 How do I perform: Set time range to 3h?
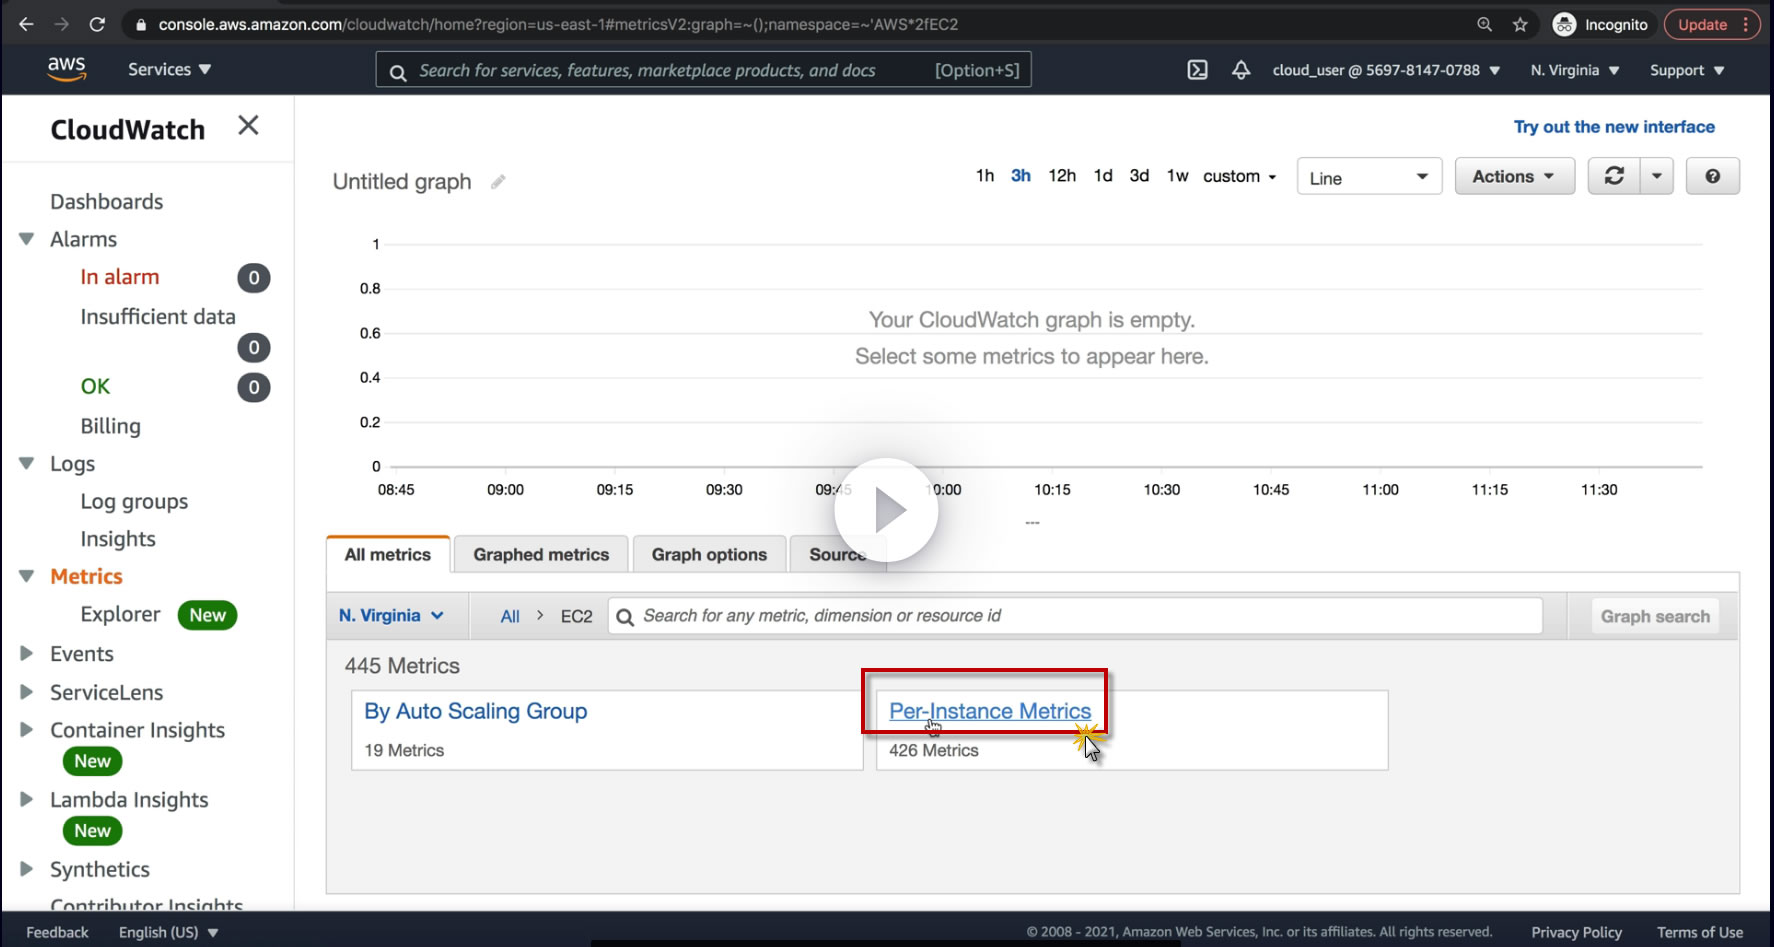click(1020, 176)
